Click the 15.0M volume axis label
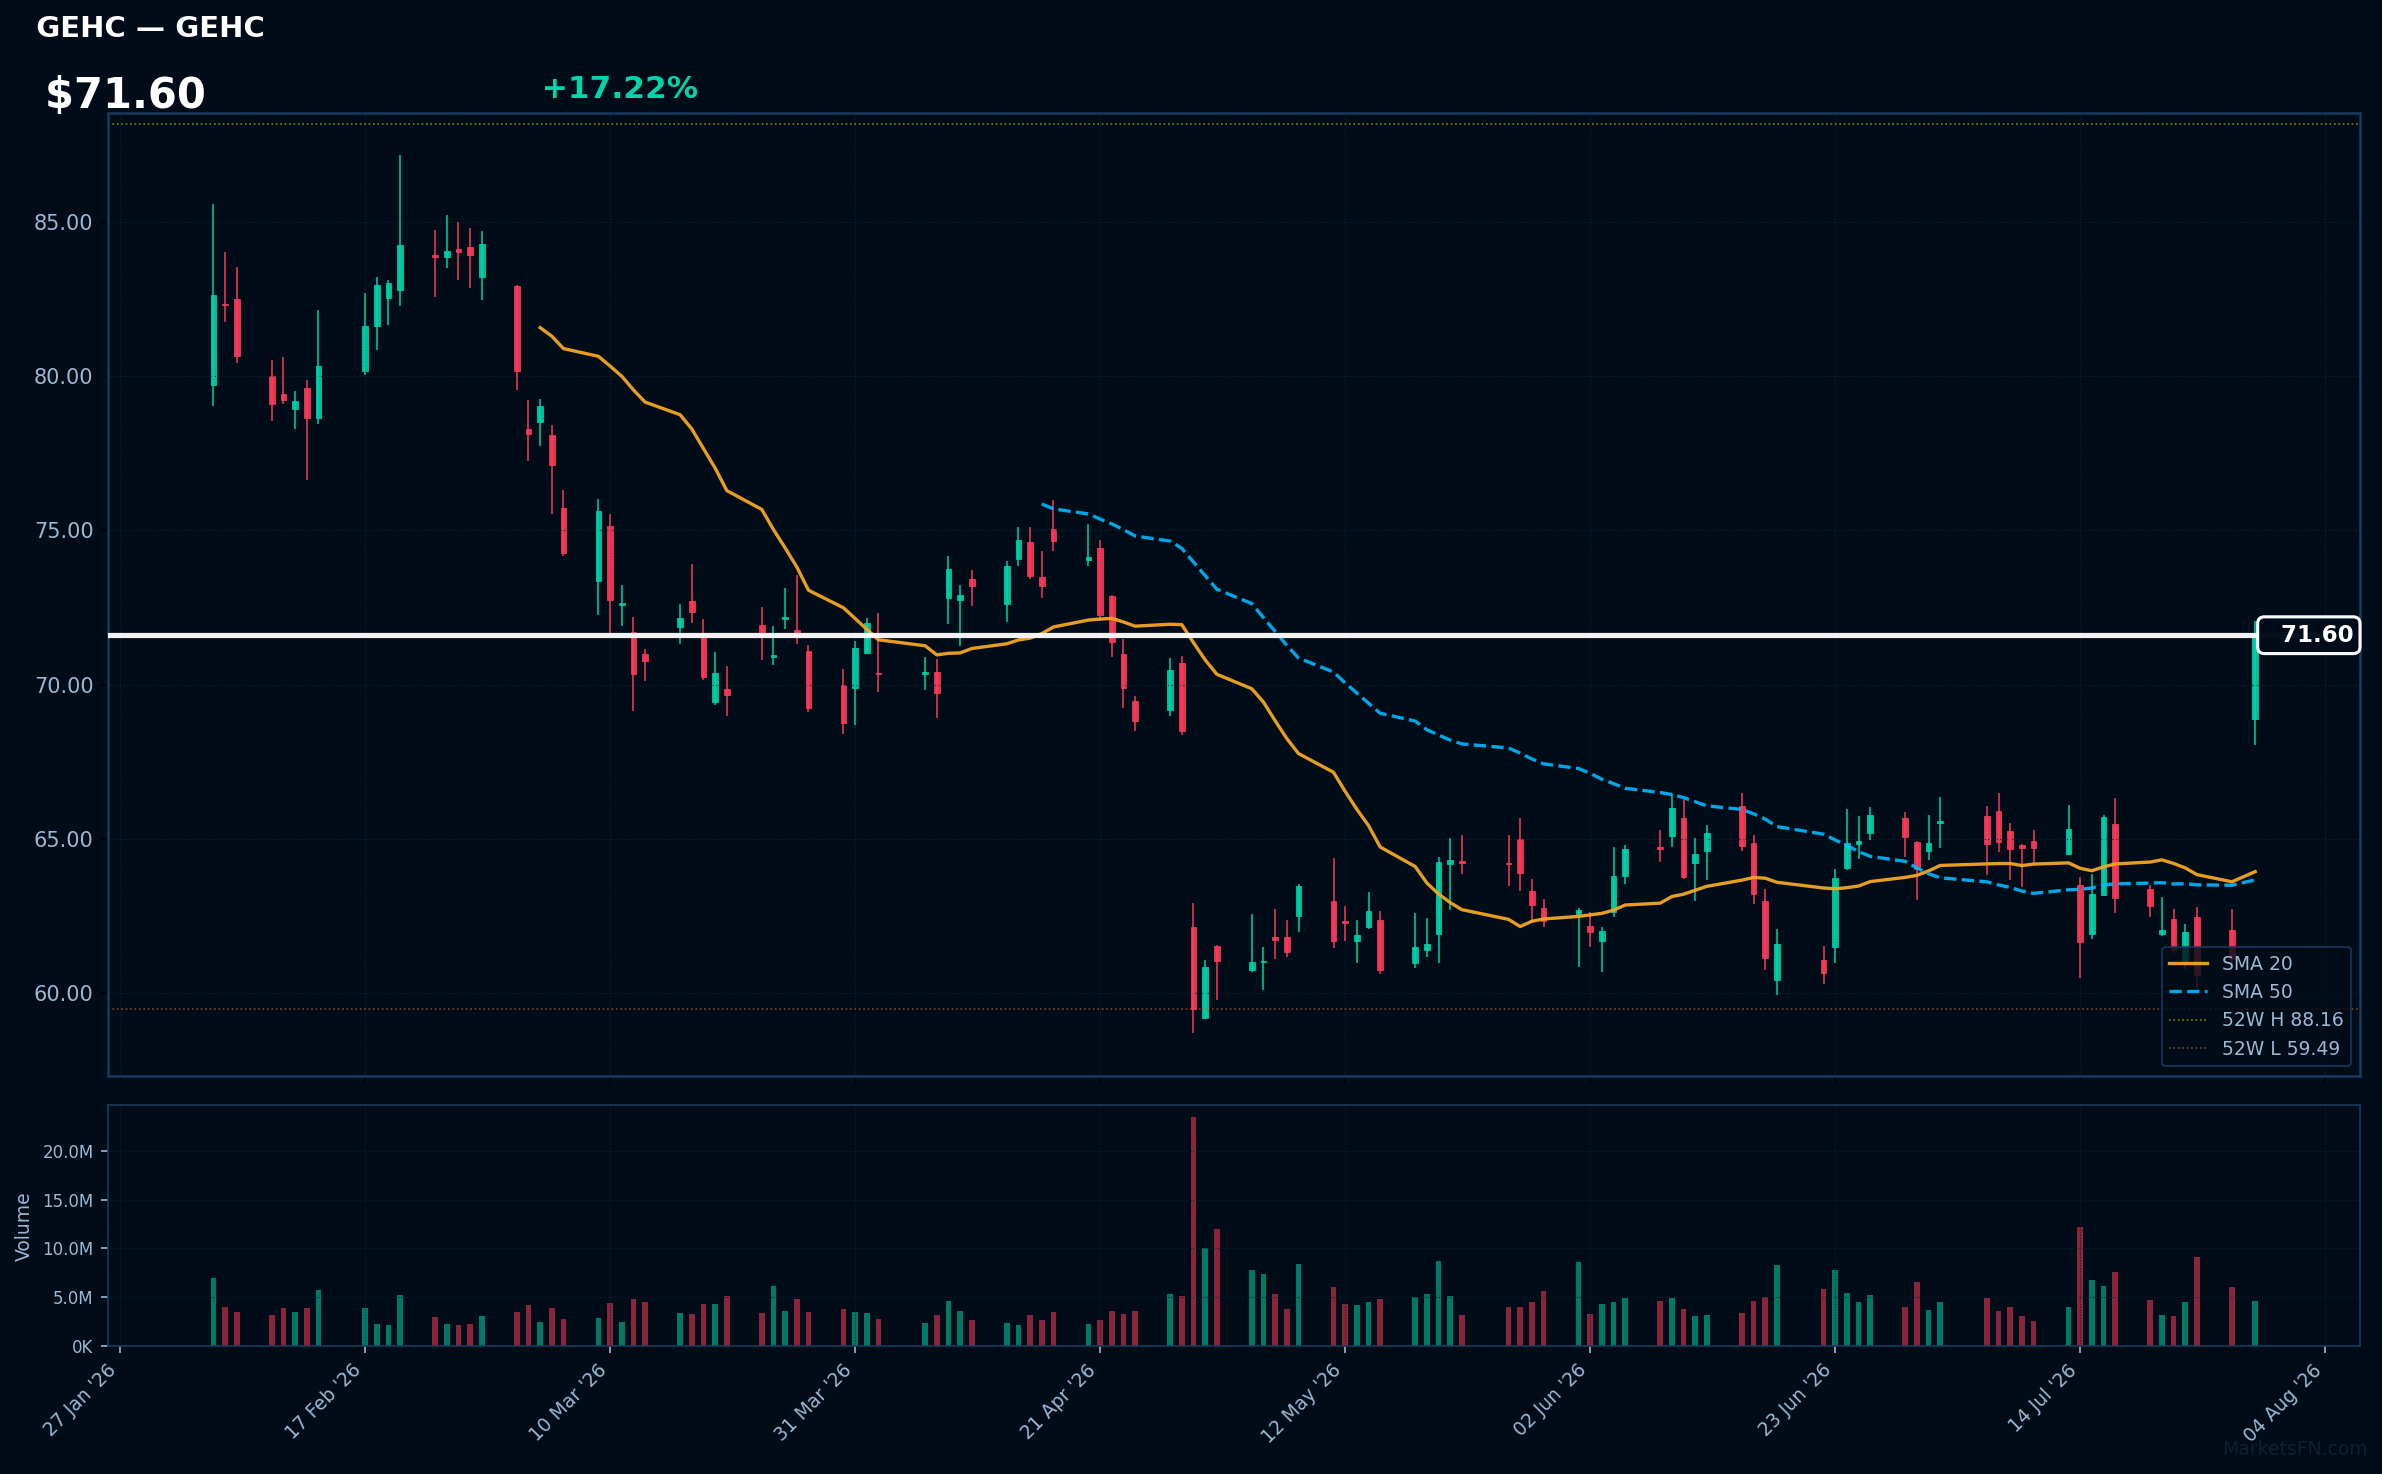 click(68, 1200)
